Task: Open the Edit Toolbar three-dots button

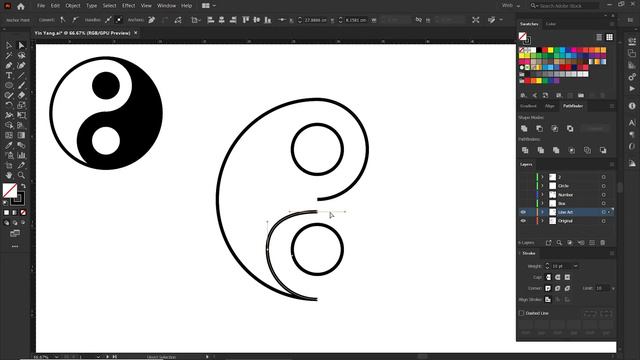Action: 15,247
